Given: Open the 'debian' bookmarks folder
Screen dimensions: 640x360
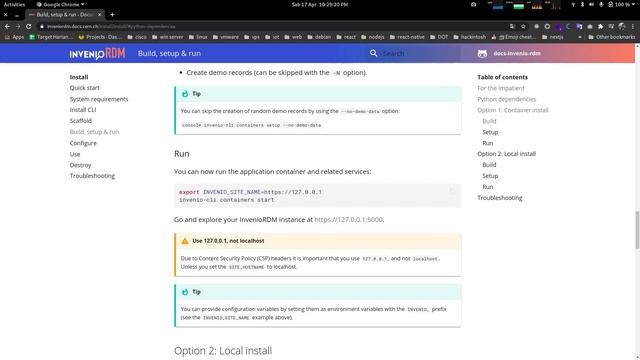Looking at the screenshot, I should [x=320, y=37].
